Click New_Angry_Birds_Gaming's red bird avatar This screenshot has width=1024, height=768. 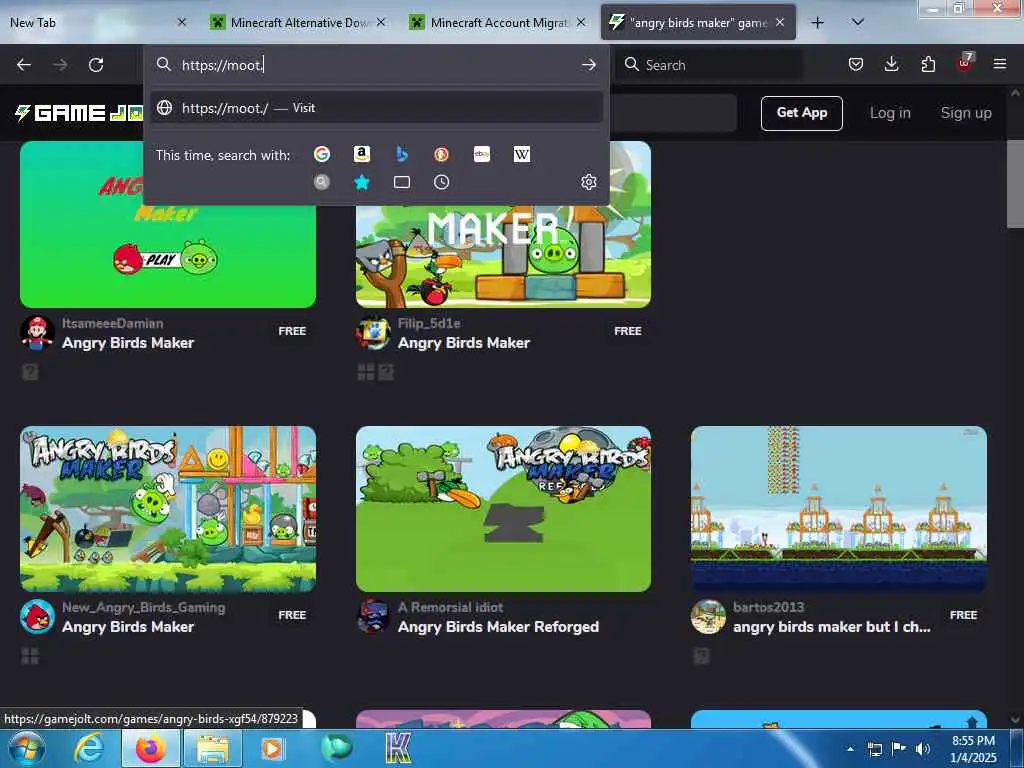click(x=37, y=616)
